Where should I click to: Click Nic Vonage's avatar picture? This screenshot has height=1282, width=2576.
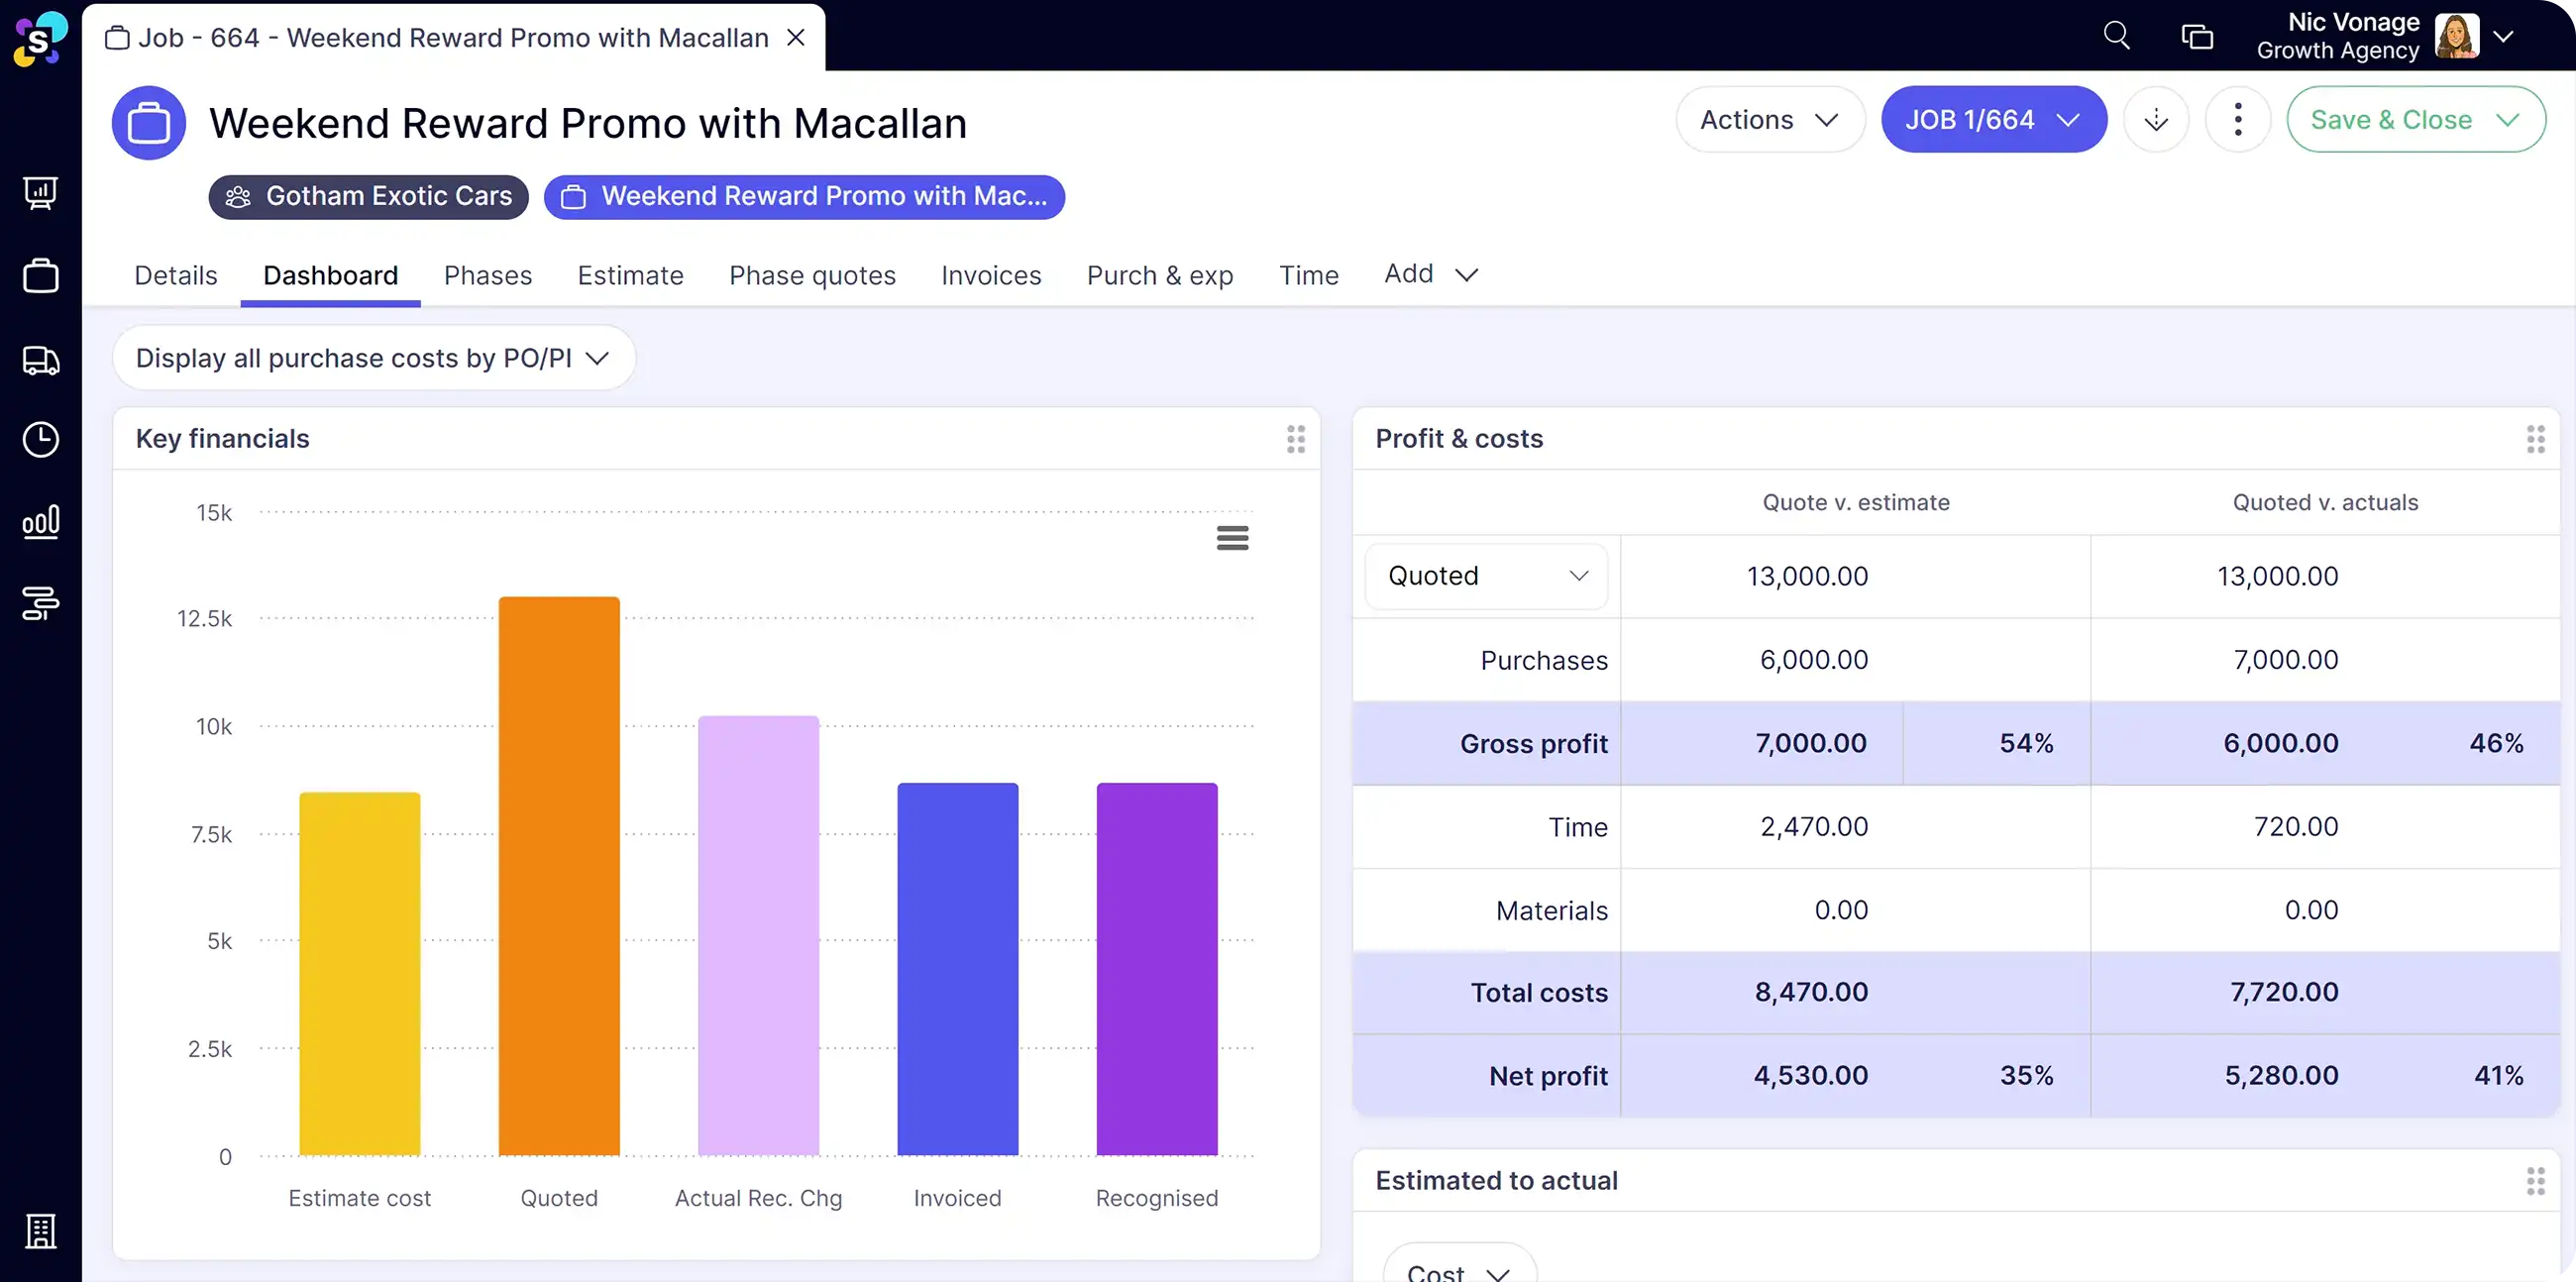click(2455, 36)
